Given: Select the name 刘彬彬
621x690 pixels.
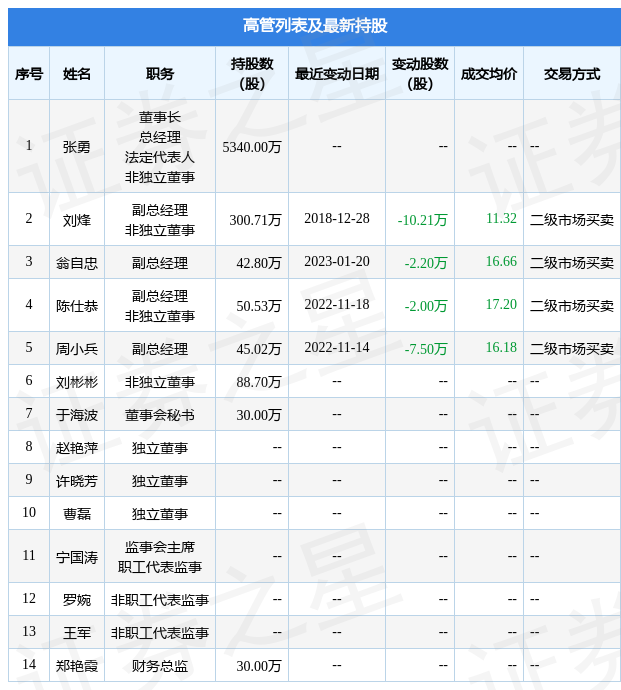Looking at the screenshot, I should (x=77, y=382).
